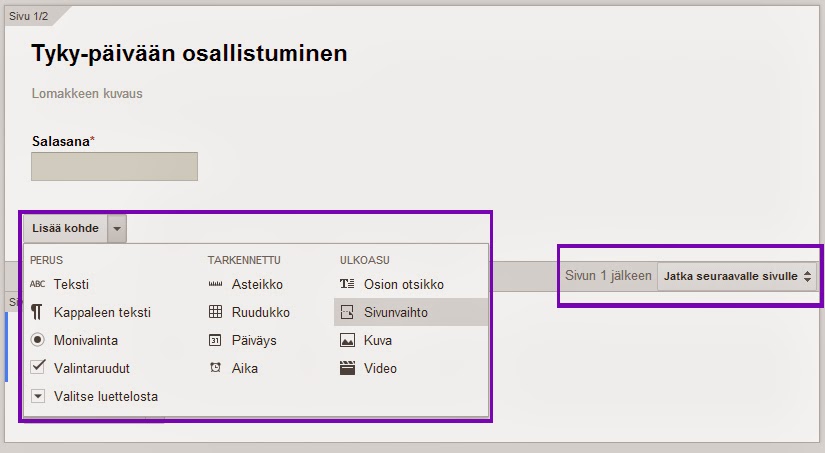Click the Video clapperboard icon
The height and width of the screenshot is (453, 825).
347,368
